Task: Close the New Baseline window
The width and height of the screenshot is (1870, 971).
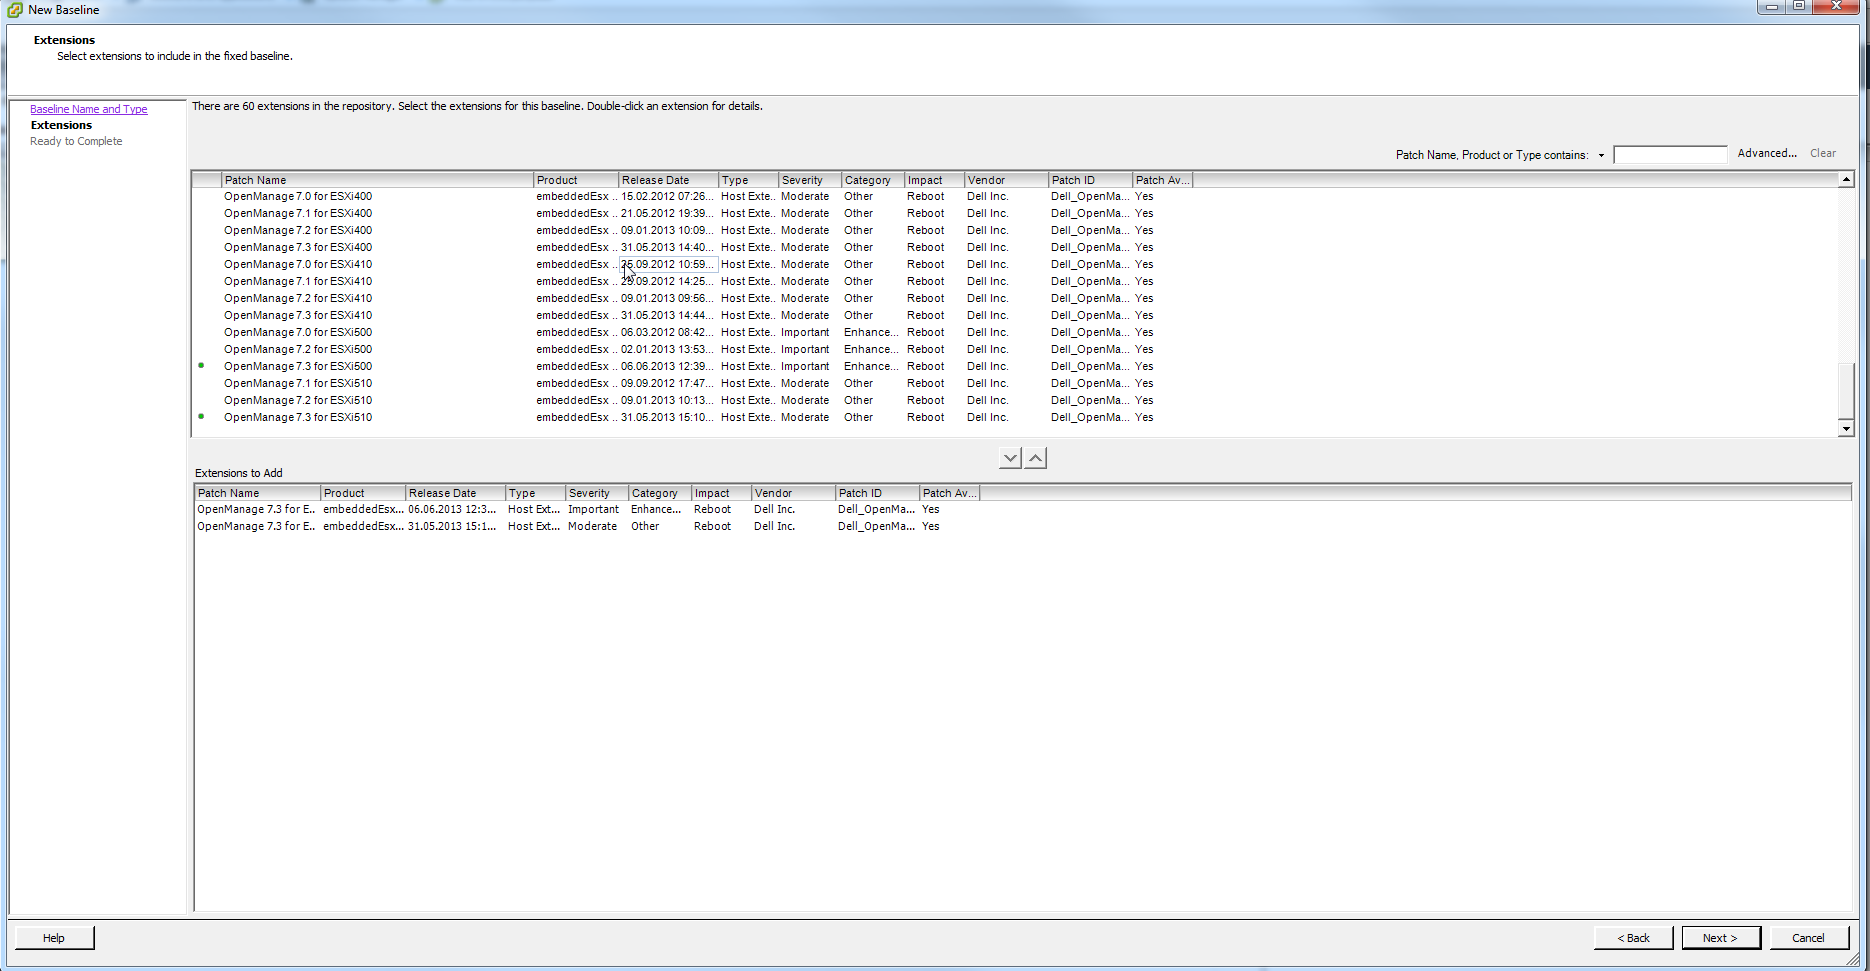Action: point(1836,6)
